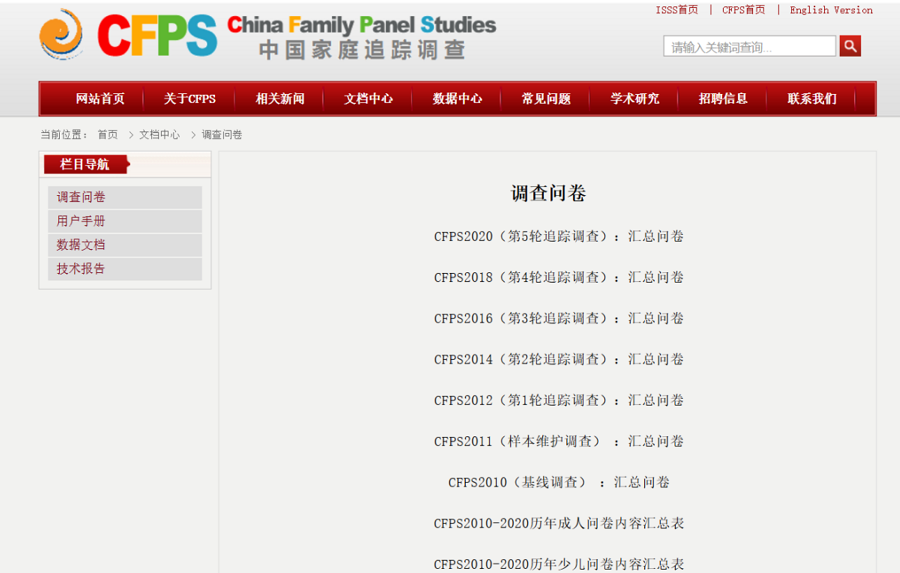This screenshot has height=573, width=900.
Task: Open the 数据中心 menu item
Action: pyautogui.click(x=457, y=99)
